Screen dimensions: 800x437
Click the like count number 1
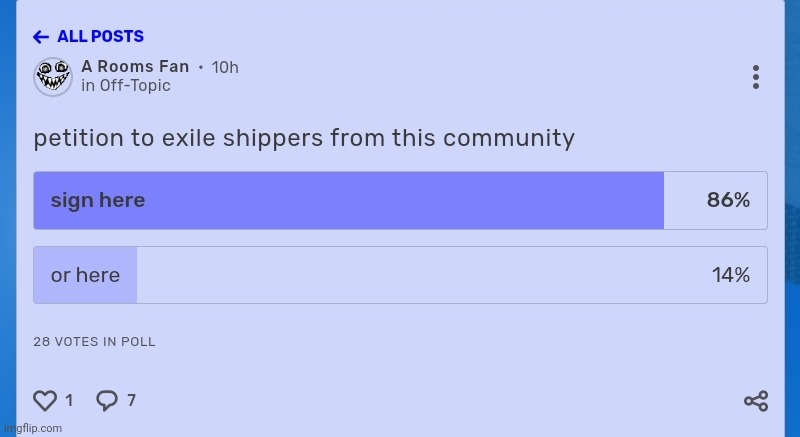tap(69, 401)
